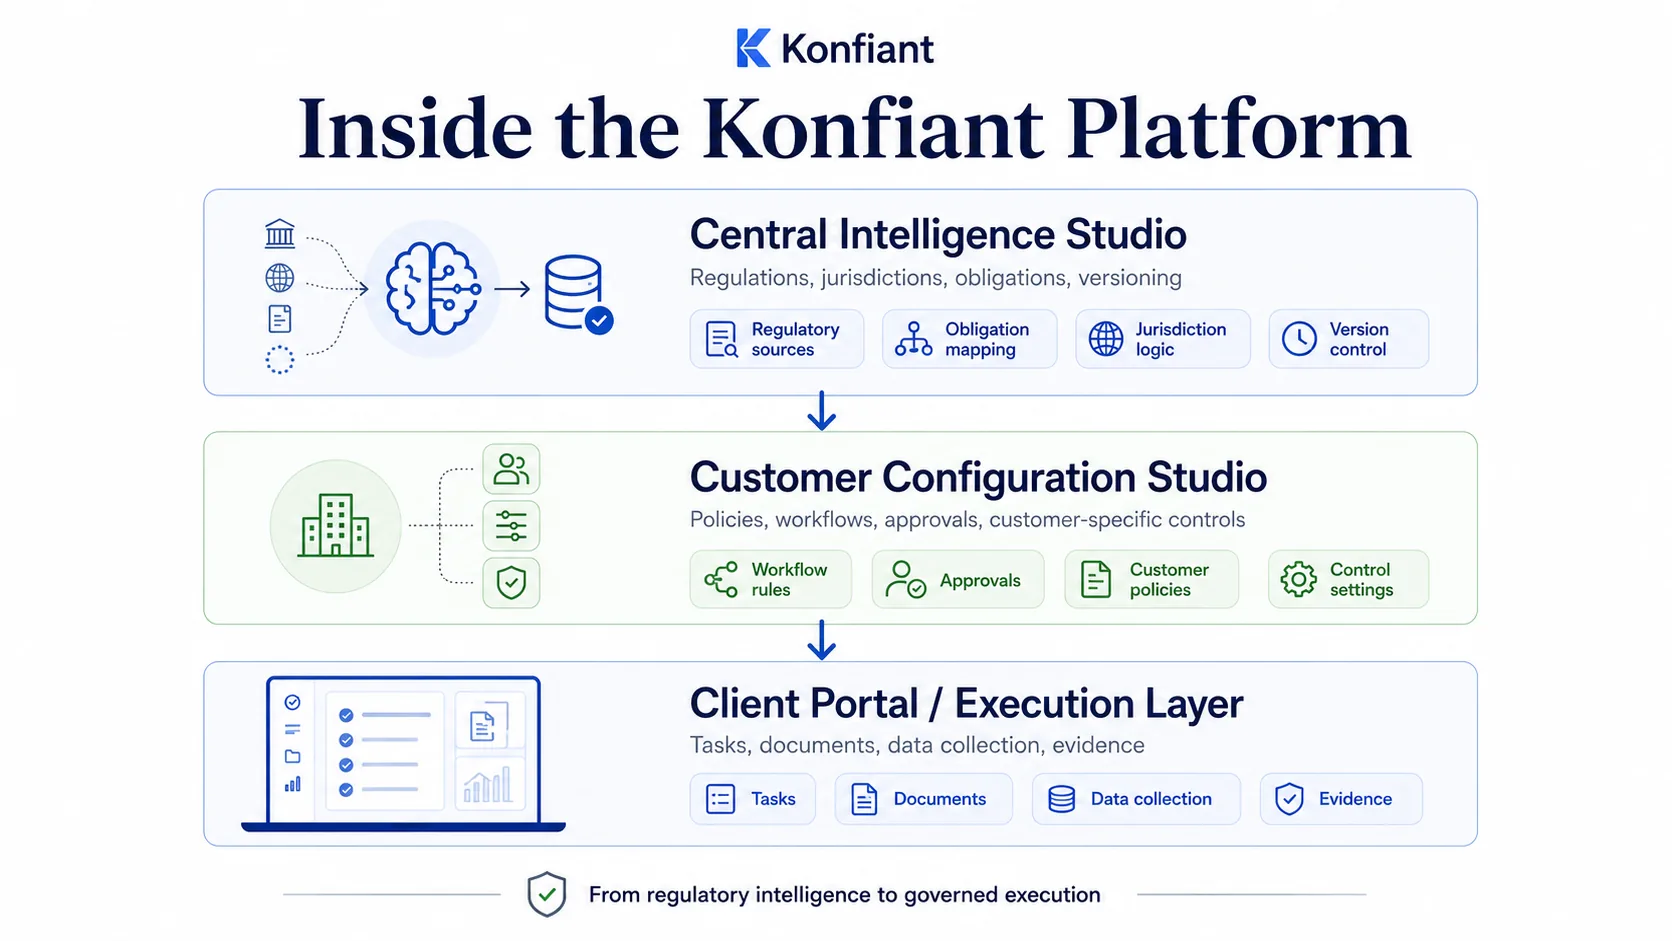Click the bank building source icon
The width and height of the screenshot is (1672, 941).
[280, 234]
